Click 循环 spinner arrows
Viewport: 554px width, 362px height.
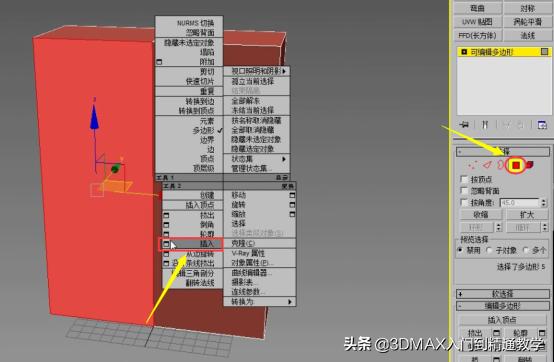coord(545,227)
